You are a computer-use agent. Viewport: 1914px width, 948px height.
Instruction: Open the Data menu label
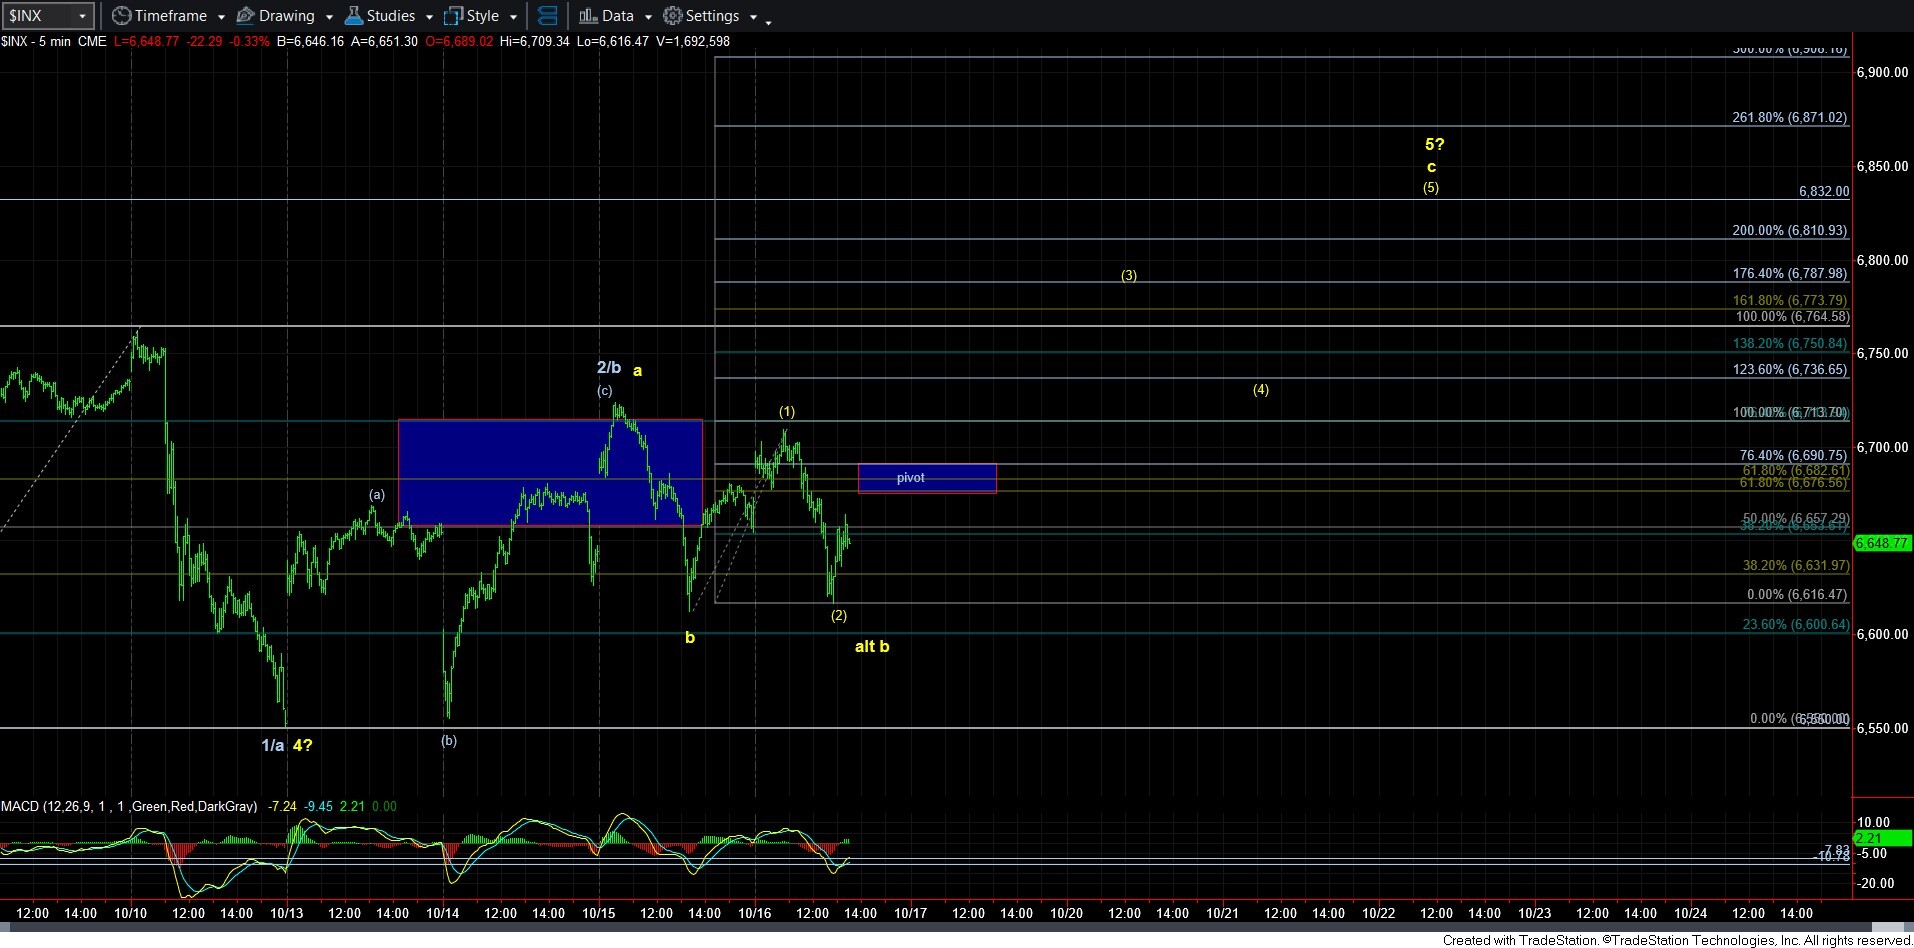point(617,16)
